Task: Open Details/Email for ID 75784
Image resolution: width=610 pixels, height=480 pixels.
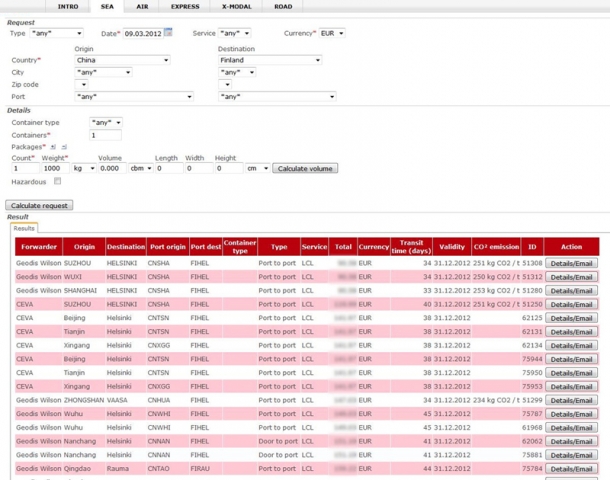Action: pos(571,469)
